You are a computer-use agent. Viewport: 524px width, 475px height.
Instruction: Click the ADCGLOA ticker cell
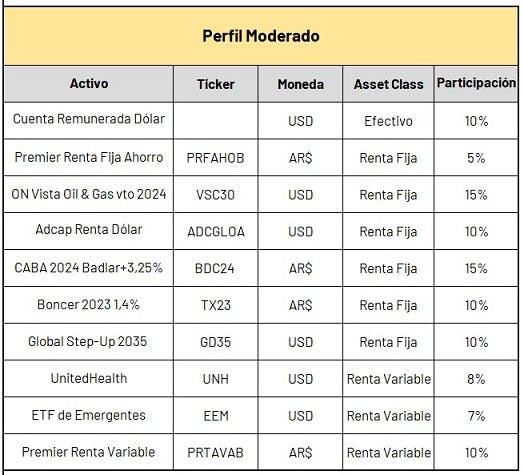click(216, 231)
